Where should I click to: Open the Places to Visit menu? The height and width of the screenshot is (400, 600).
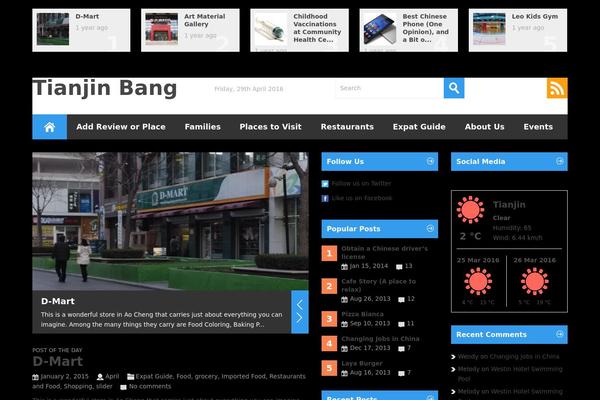pyautogui.click(x=271, y=127)
